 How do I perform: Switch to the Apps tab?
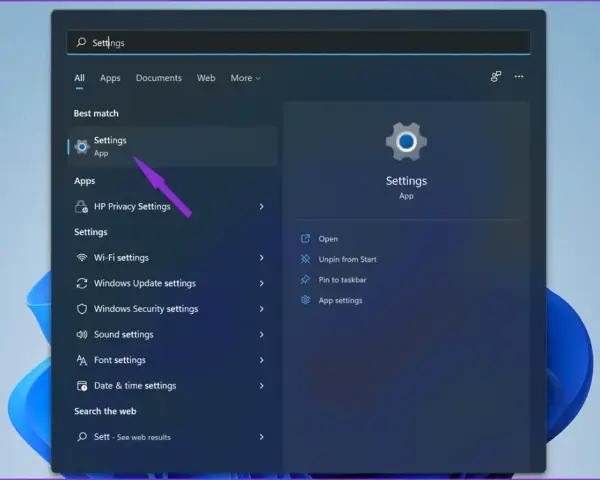click(110, 78)
